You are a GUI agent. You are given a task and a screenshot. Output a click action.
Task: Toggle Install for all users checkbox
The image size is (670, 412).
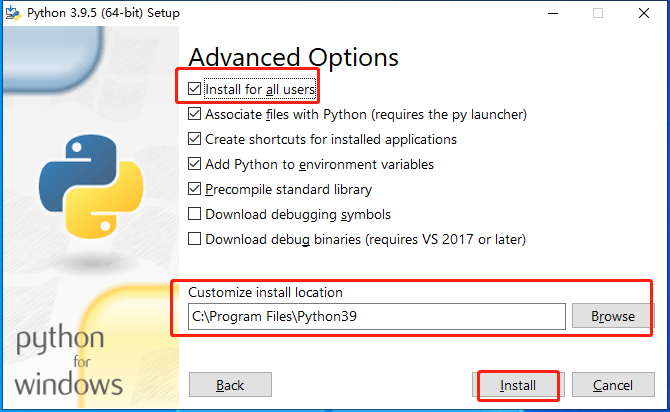(x=195, y=90)
